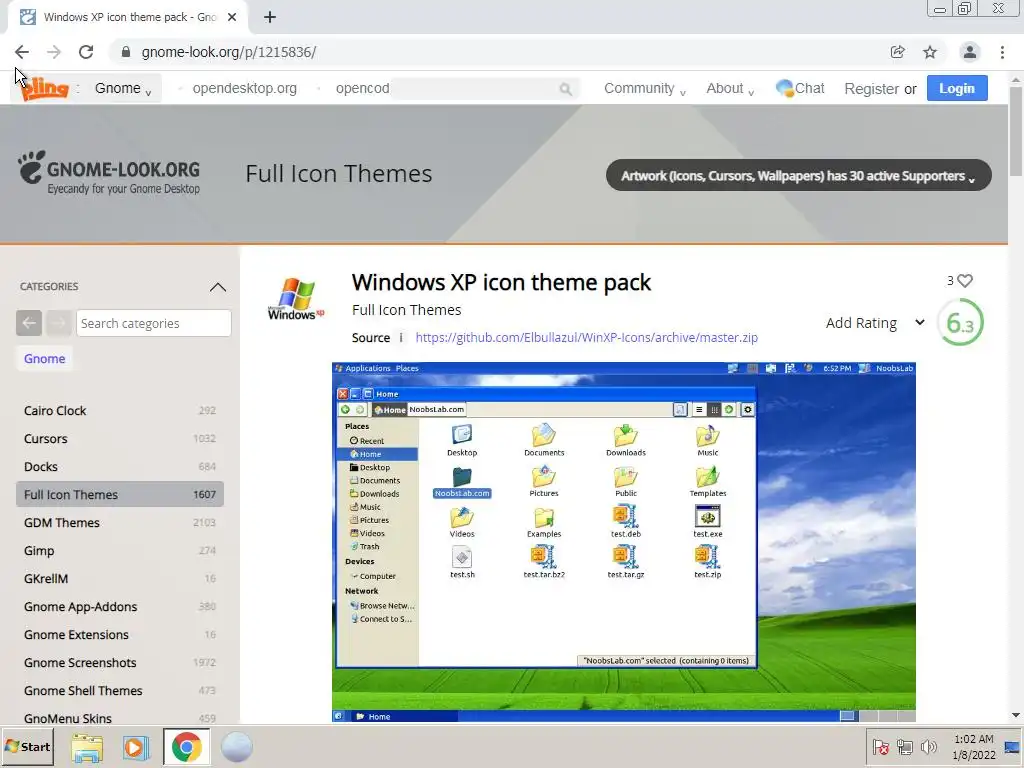
Task: Open Gnome Shell Themes category
Action: pos(120,691)
